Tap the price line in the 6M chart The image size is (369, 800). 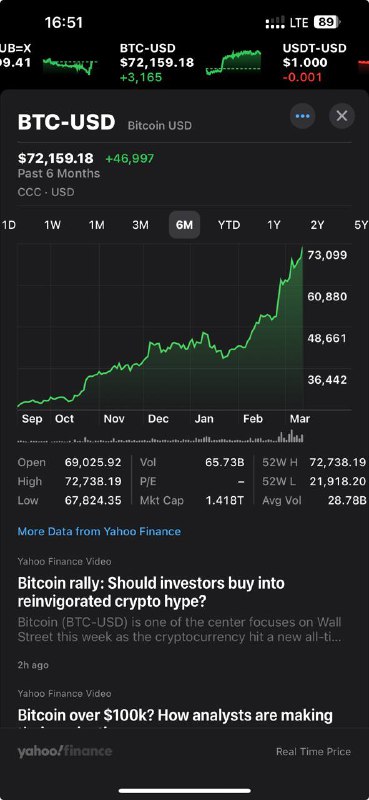(x=160, y=327)
